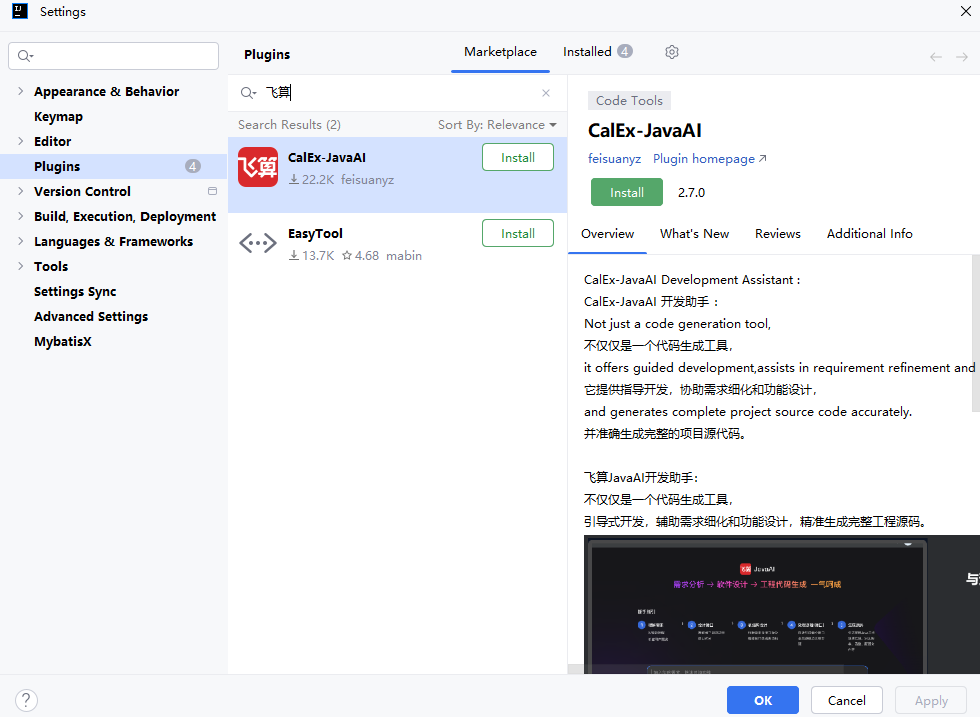Click the Cancel button
The height and width of the screenshot is (717, 980).
click(847, 700)
